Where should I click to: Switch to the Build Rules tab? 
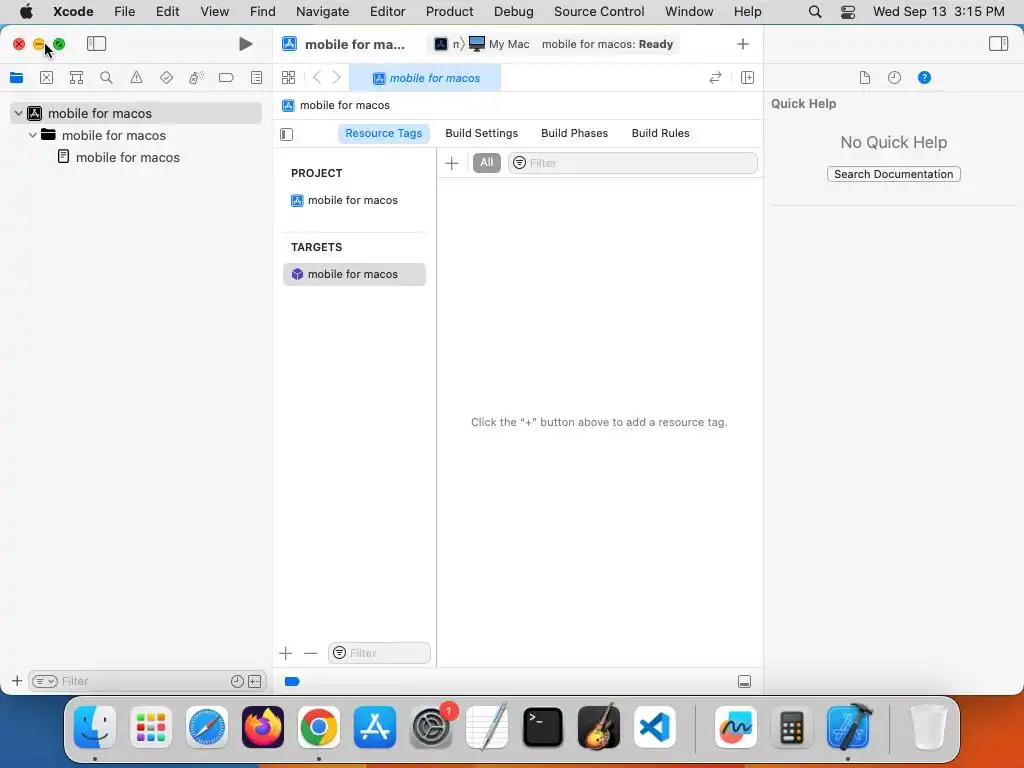[660, 133]
